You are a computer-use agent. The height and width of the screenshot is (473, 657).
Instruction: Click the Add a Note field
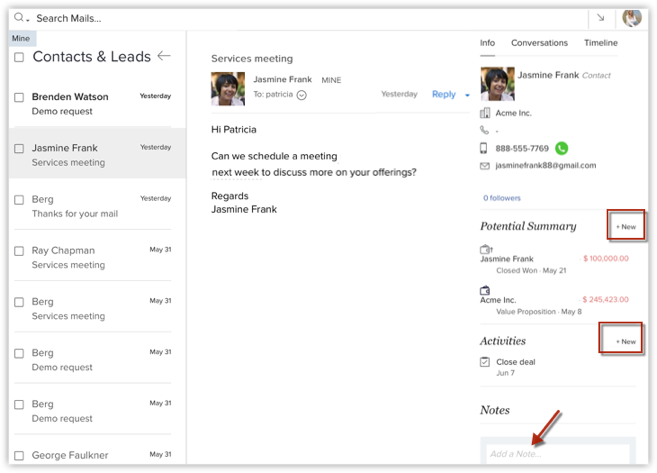click(556, 454)
